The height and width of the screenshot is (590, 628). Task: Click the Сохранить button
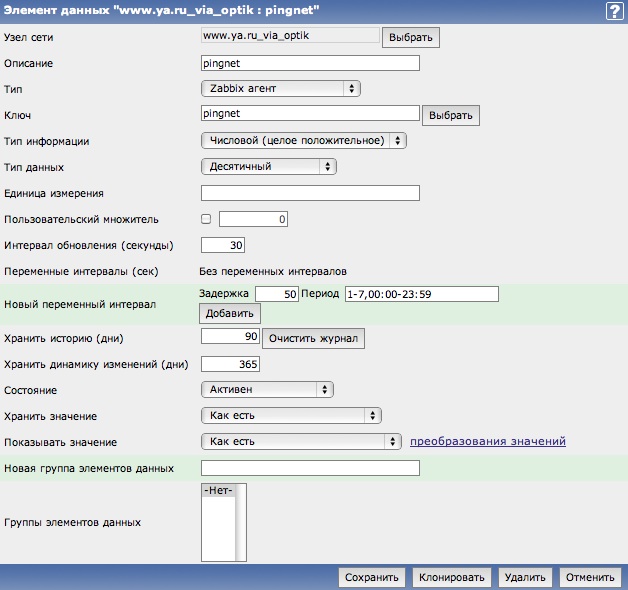click(372, 577)
